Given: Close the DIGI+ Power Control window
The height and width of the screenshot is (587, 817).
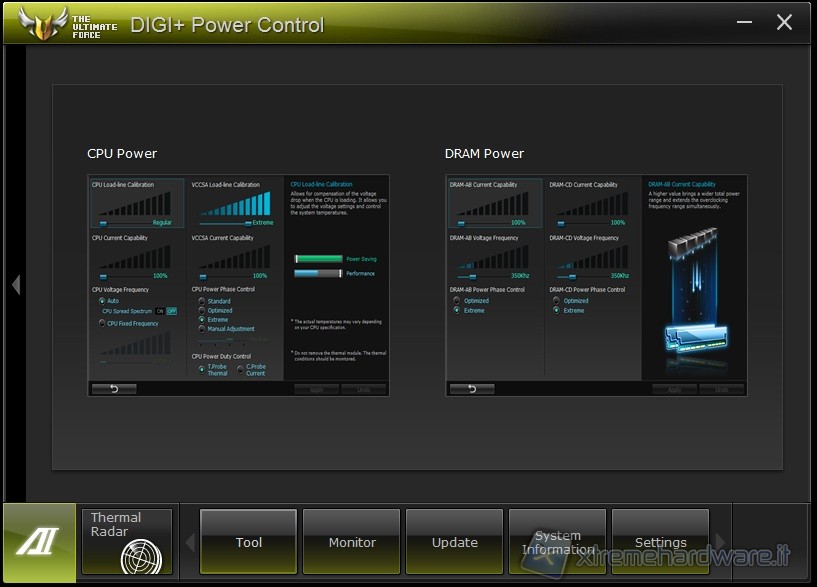Looking at the screenshot, I should tap(785, 22).
